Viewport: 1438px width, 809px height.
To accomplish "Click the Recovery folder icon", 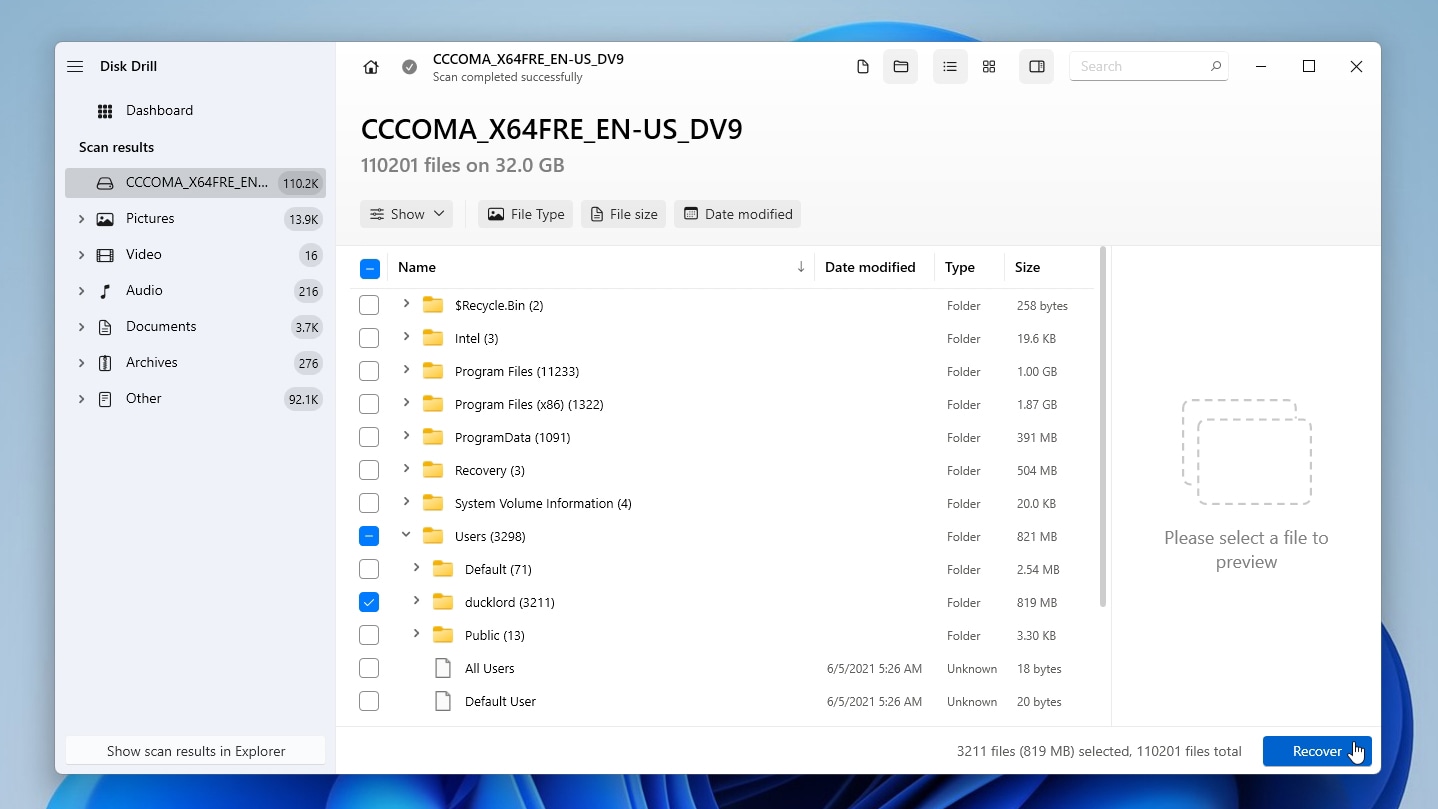I will pos(433,470).
